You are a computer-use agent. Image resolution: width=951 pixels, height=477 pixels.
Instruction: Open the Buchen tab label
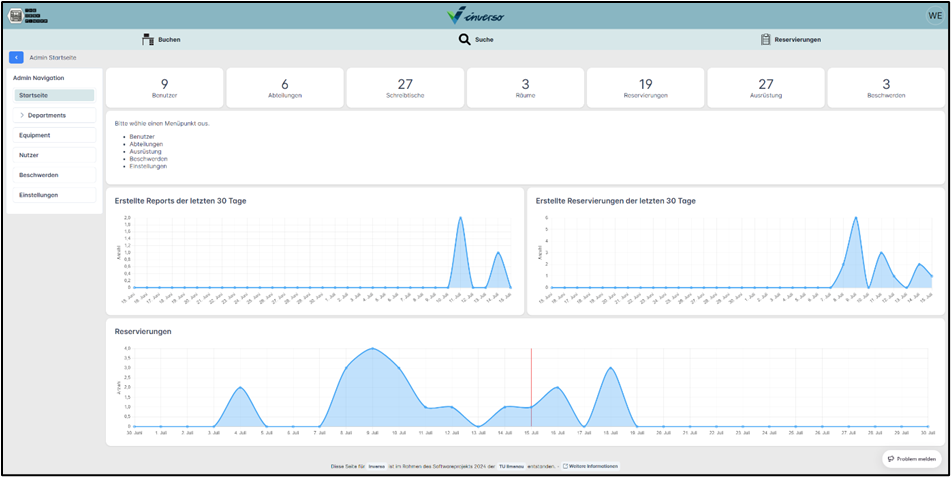(x=169, y=40)
